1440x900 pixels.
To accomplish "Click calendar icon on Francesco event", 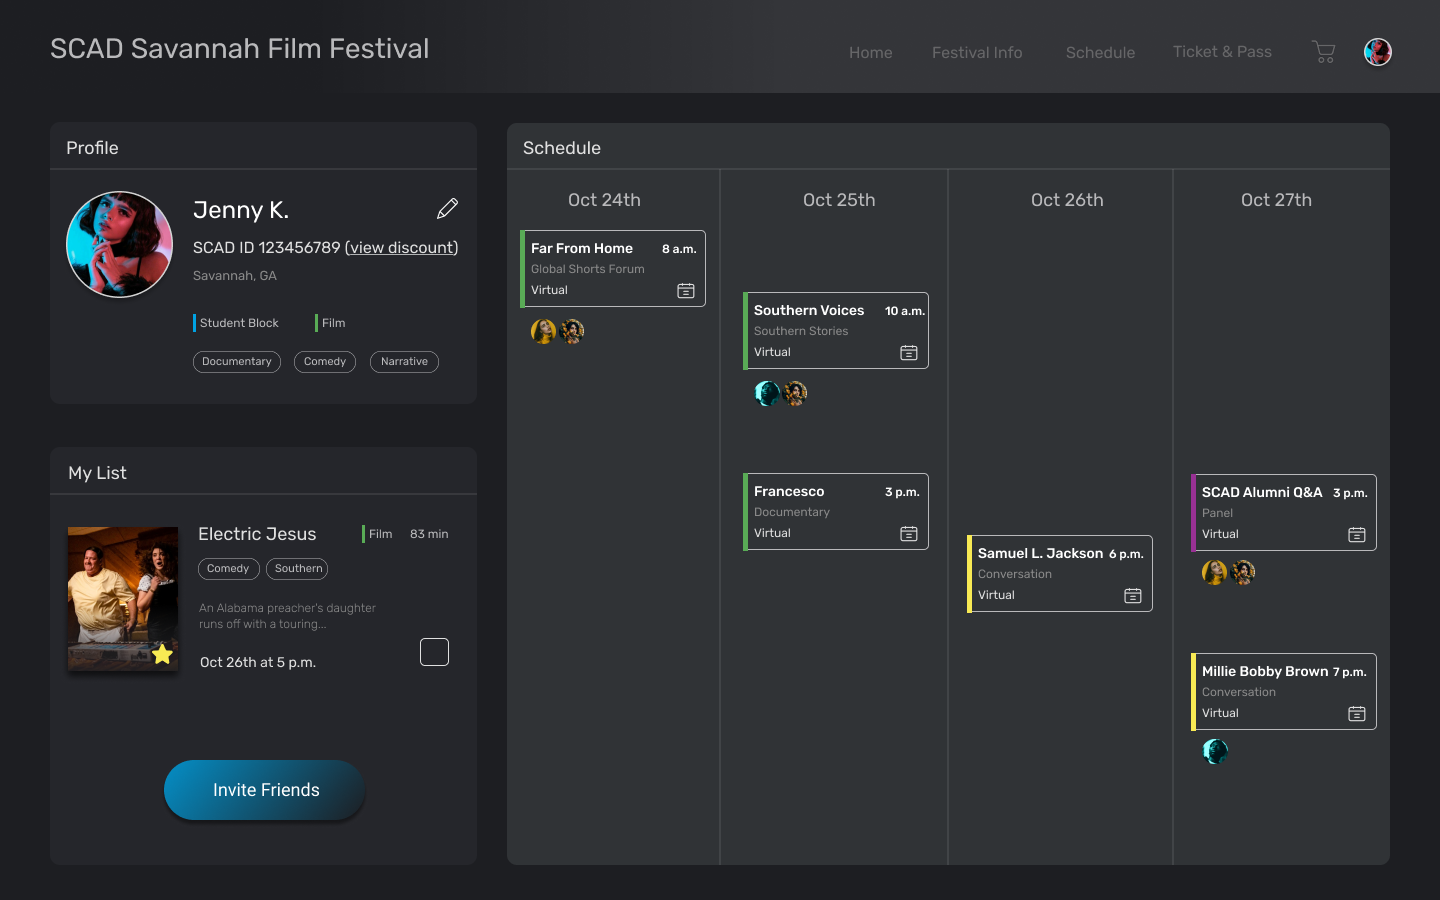I will pyautogui.click(x=909, y=534).
